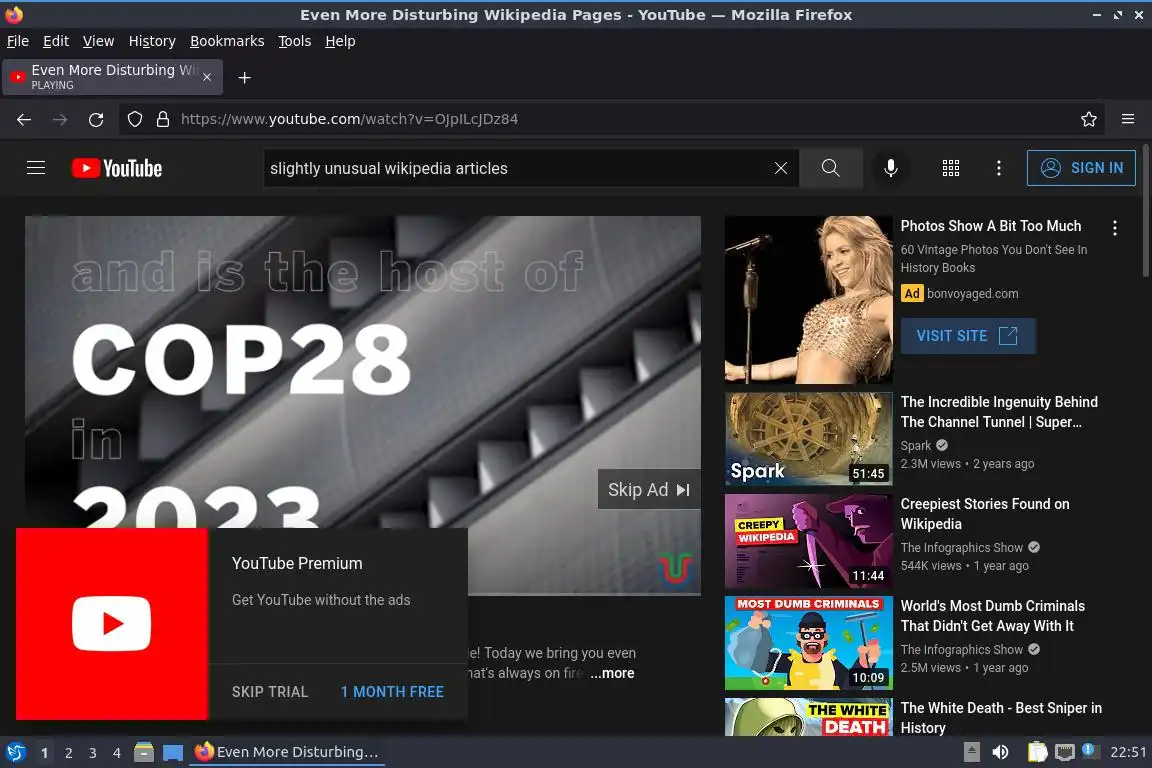Switch to workspace 2
This screenshot has width=1152, height=768.
point(68,753)
